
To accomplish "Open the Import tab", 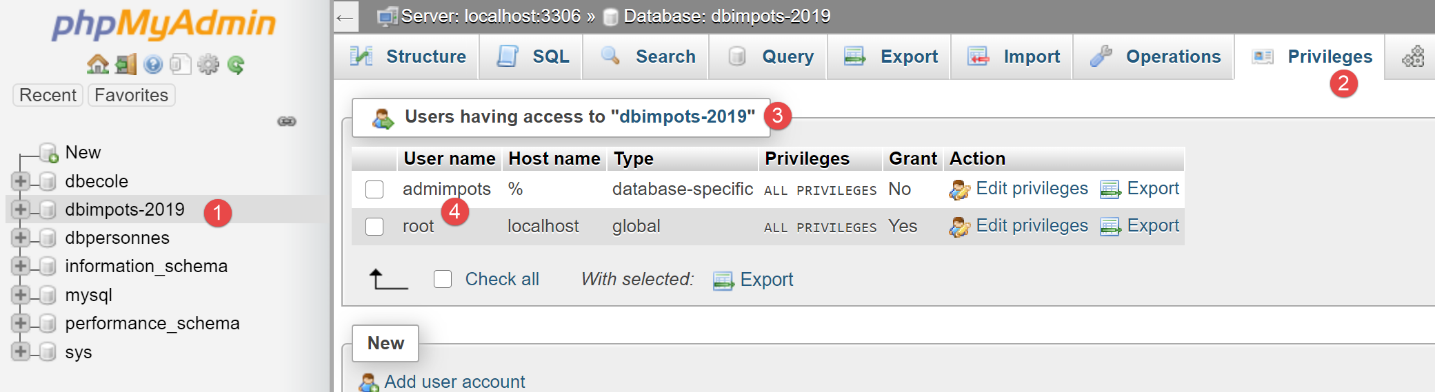I will [1012, 57].
